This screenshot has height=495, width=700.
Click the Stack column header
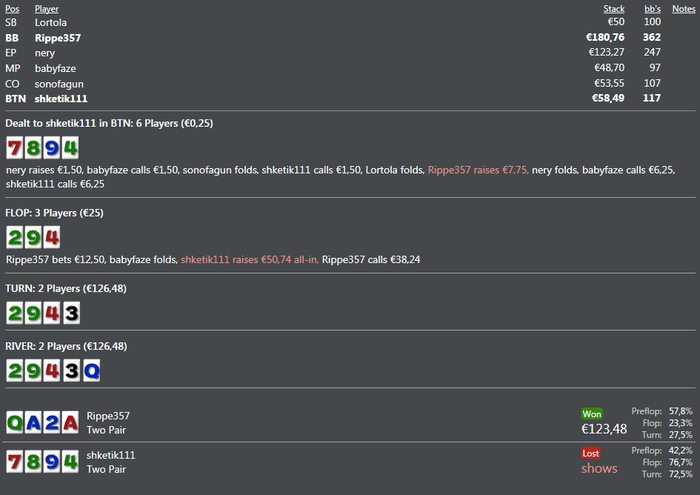tap(613, 9)
